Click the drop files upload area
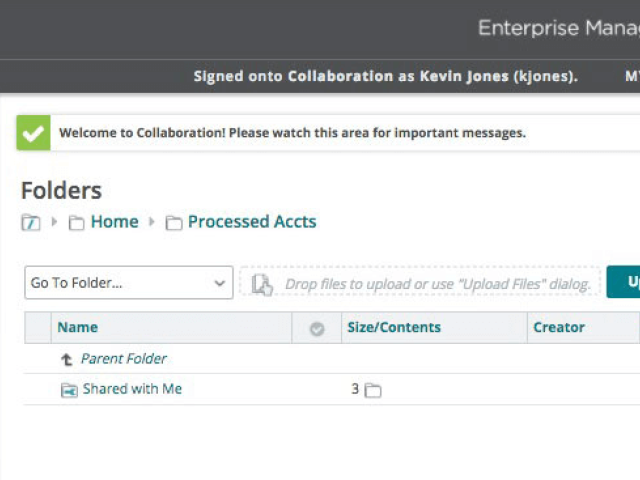Screen dimensions: 640x480 point(436,284)
